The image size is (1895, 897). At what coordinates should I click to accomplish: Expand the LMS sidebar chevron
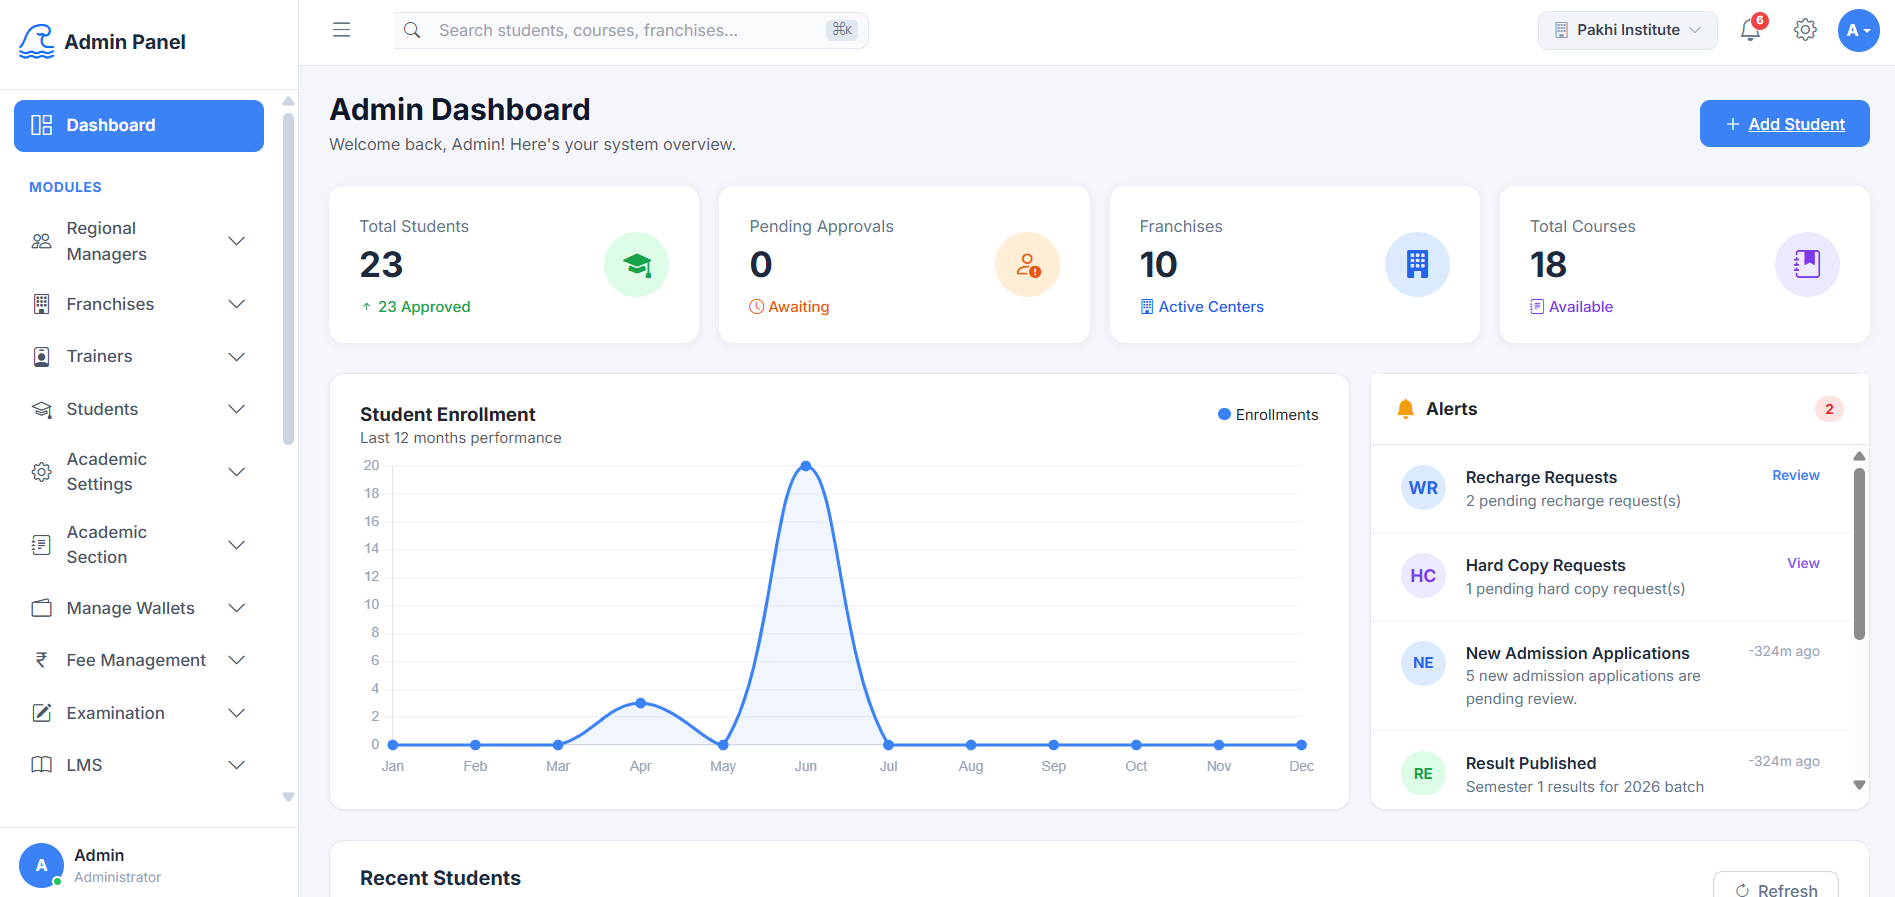click(237, 765)
